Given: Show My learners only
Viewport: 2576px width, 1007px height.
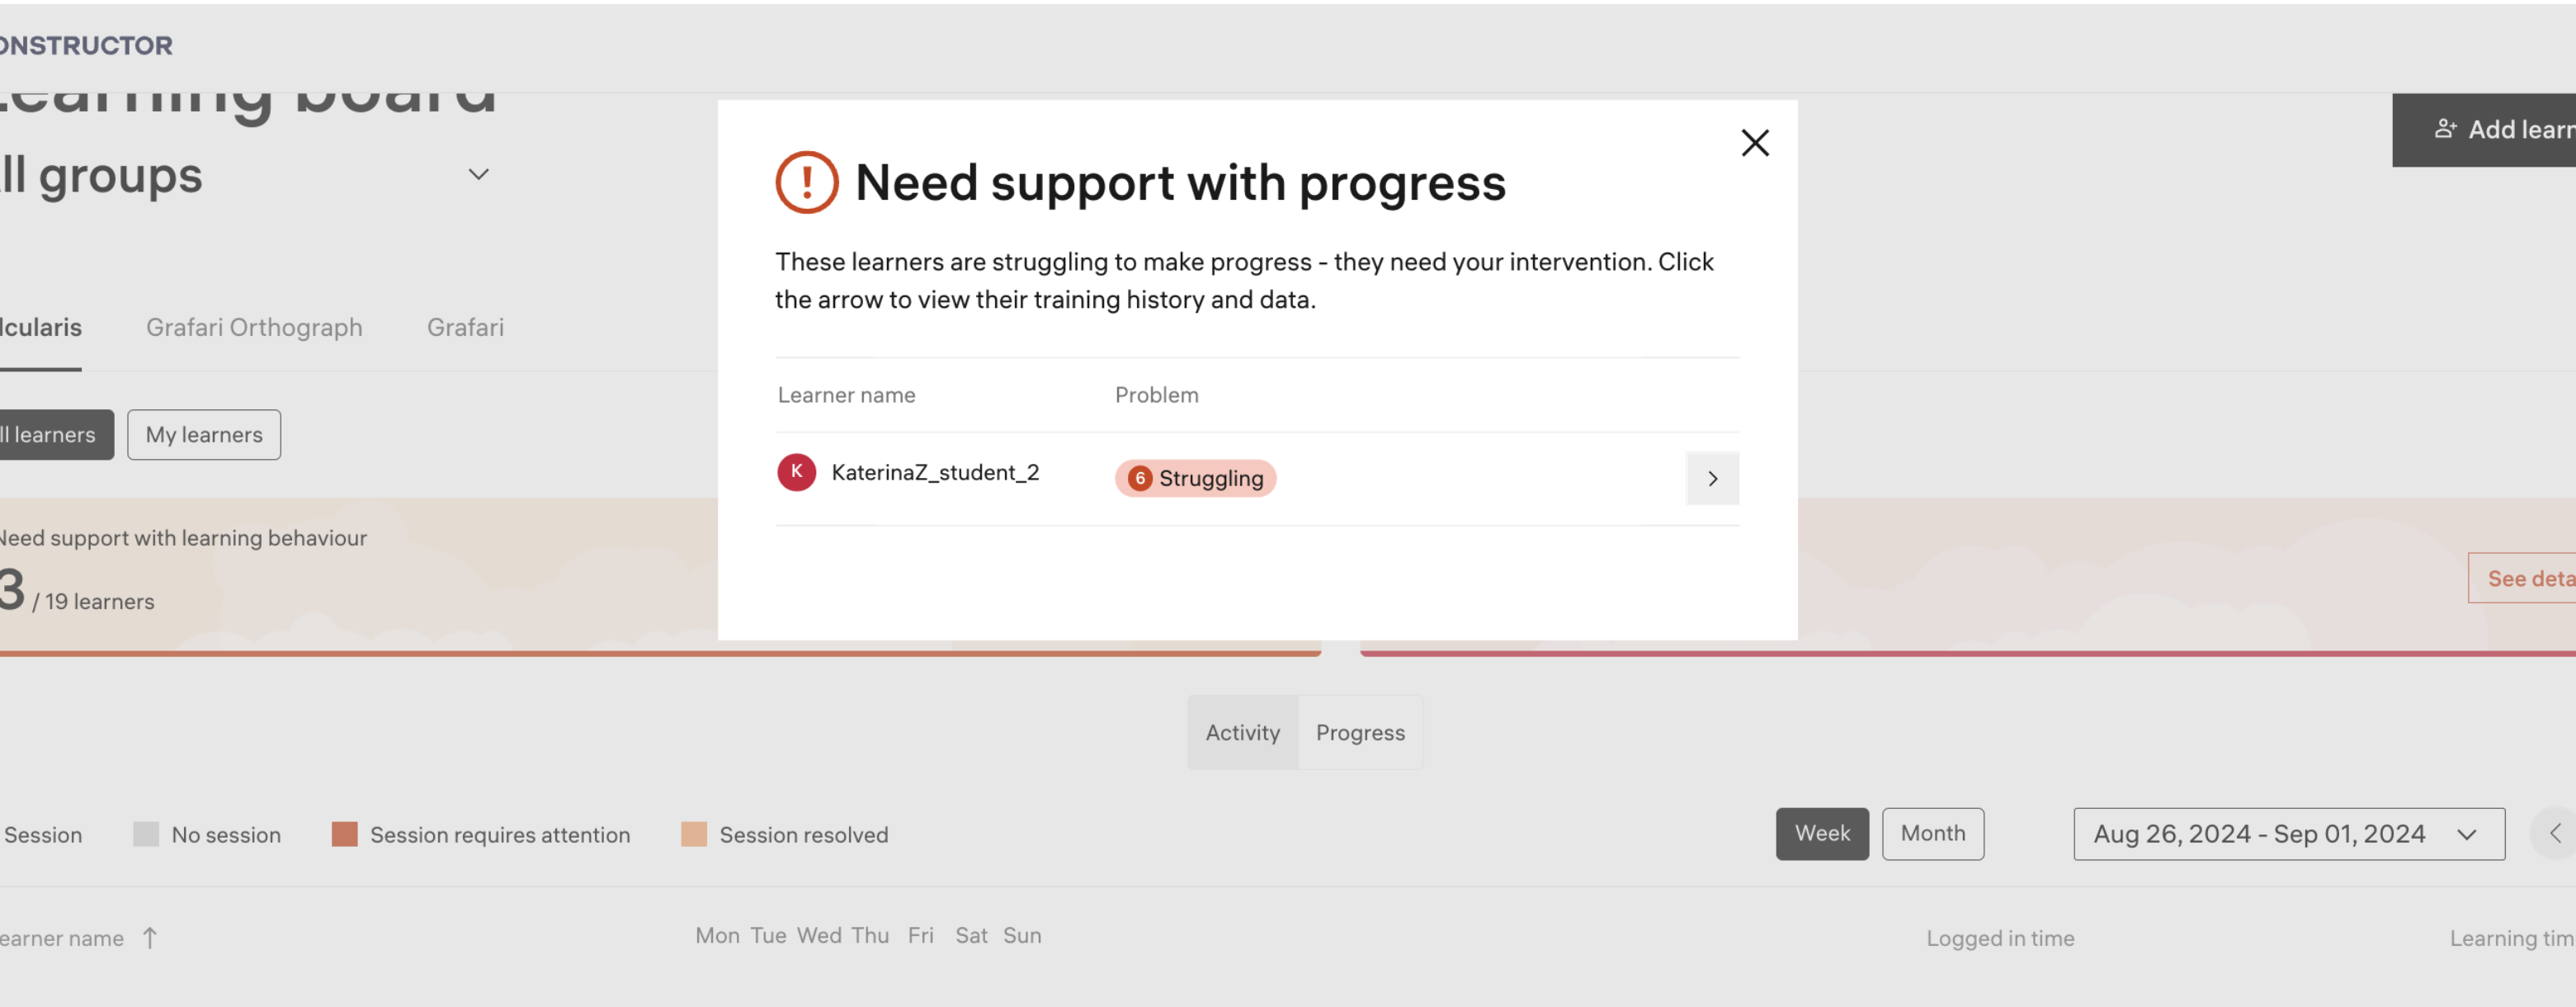Looking at the screenshot, I should 204,434.
